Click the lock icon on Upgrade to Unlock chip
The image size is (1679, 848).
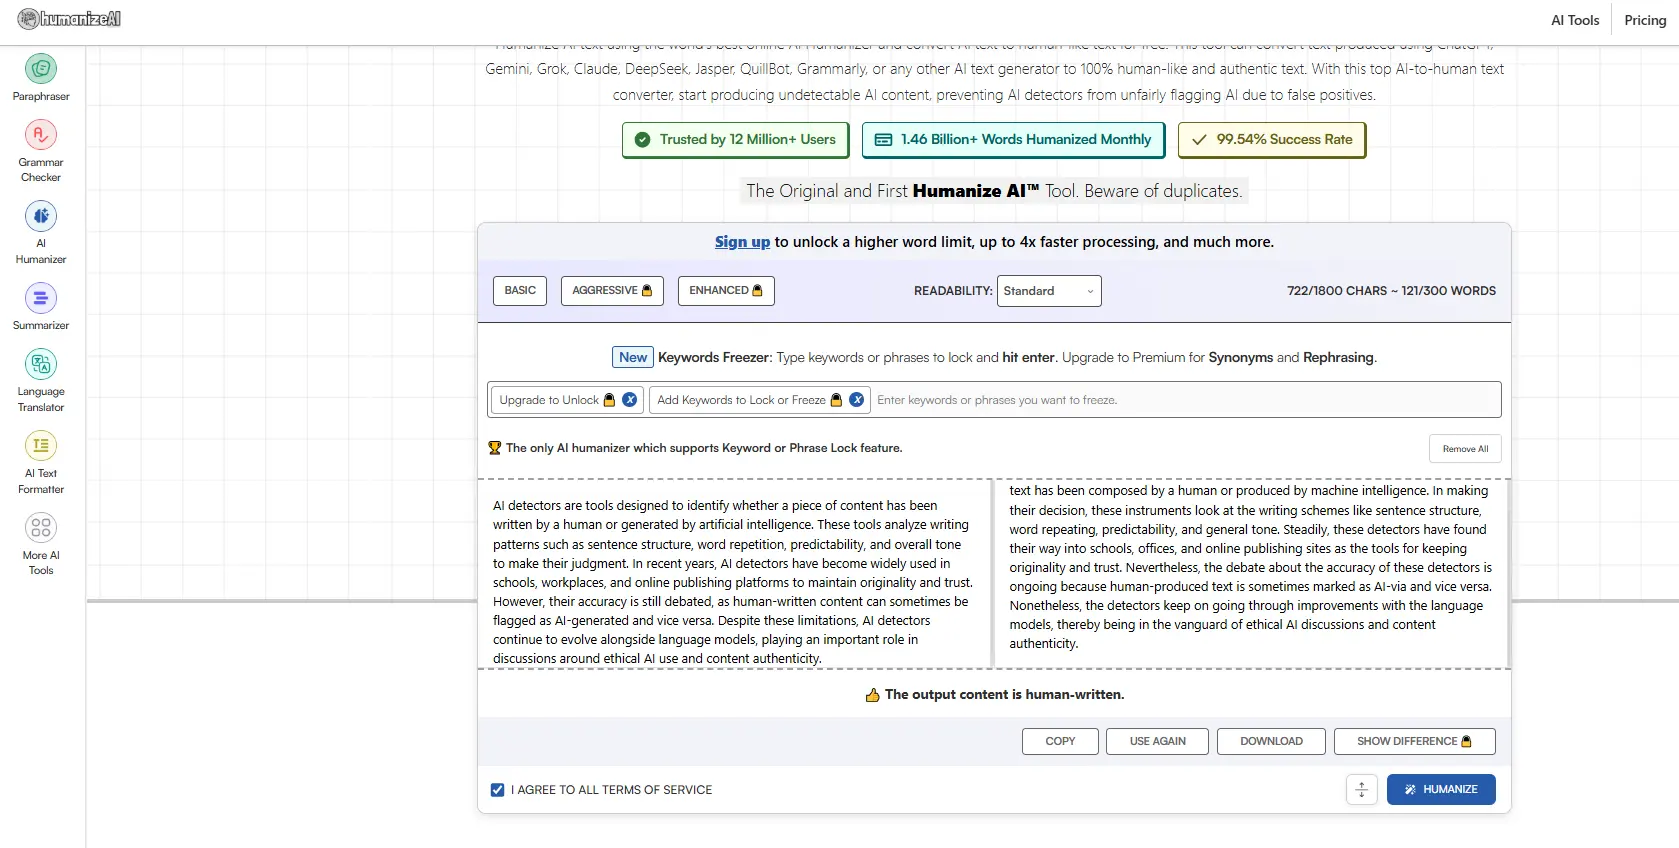pos(609,400)
